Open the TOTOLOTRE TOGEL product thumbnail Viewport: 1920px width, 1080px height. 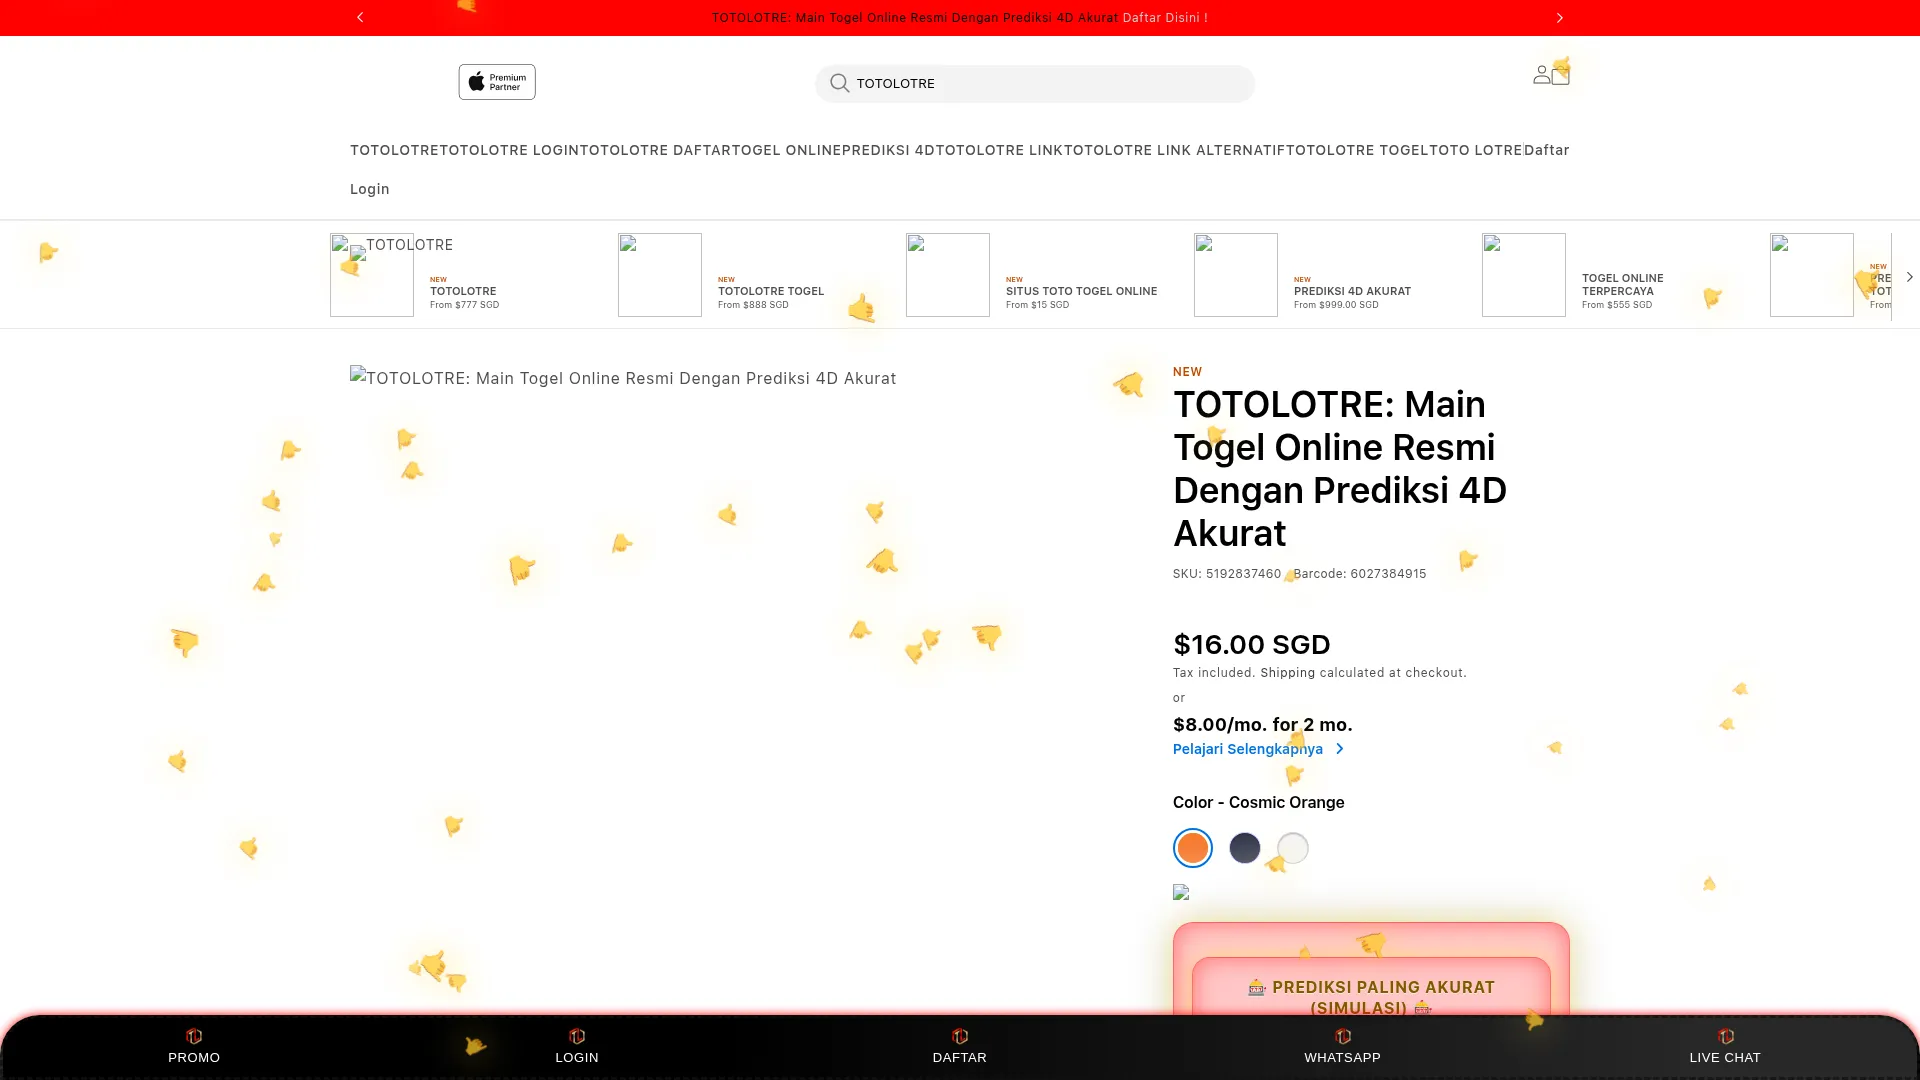point(660,275)
